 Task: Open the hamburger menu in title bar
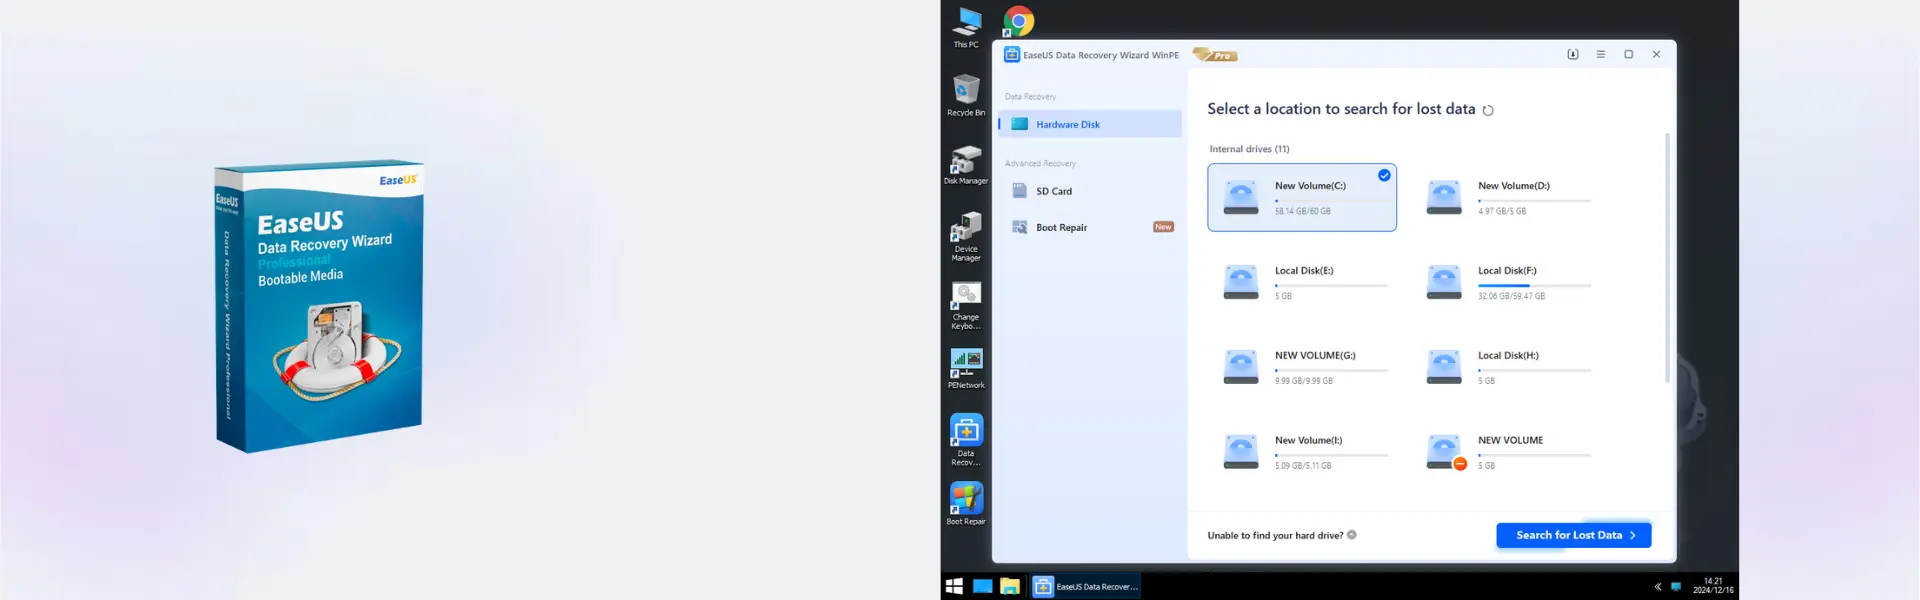1601,54
